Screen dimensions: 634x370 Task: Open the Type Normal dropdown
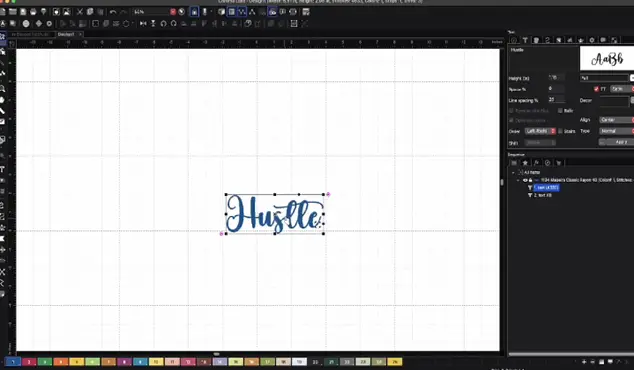tap(617, 131)
